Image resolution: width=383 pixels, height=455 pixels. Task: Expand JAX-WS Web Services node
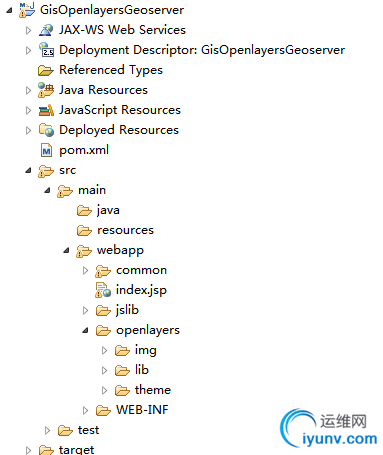pyautogui.click(x=29, y=30)
